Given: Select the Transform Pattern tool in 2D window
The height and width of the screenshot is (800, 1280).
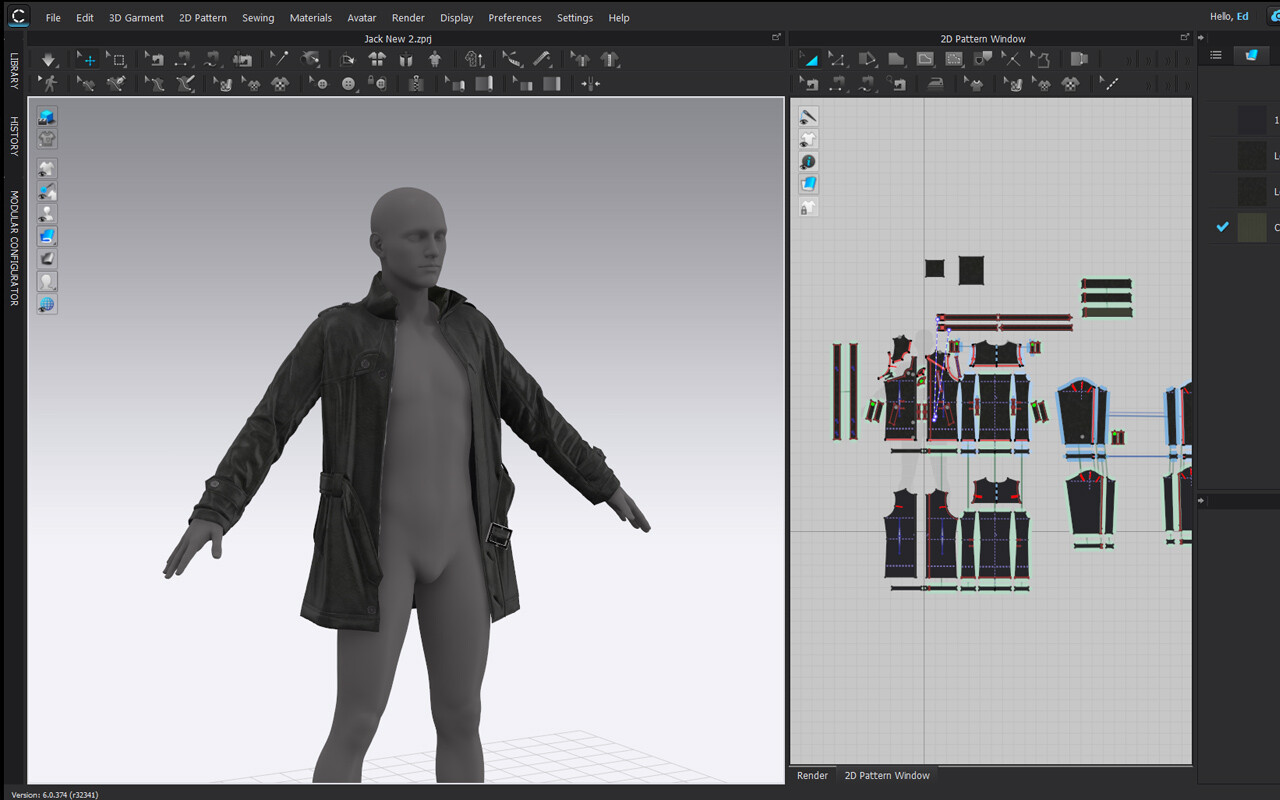Looking at the screenshot, I should pyautogui.click(x=808, y=58).
